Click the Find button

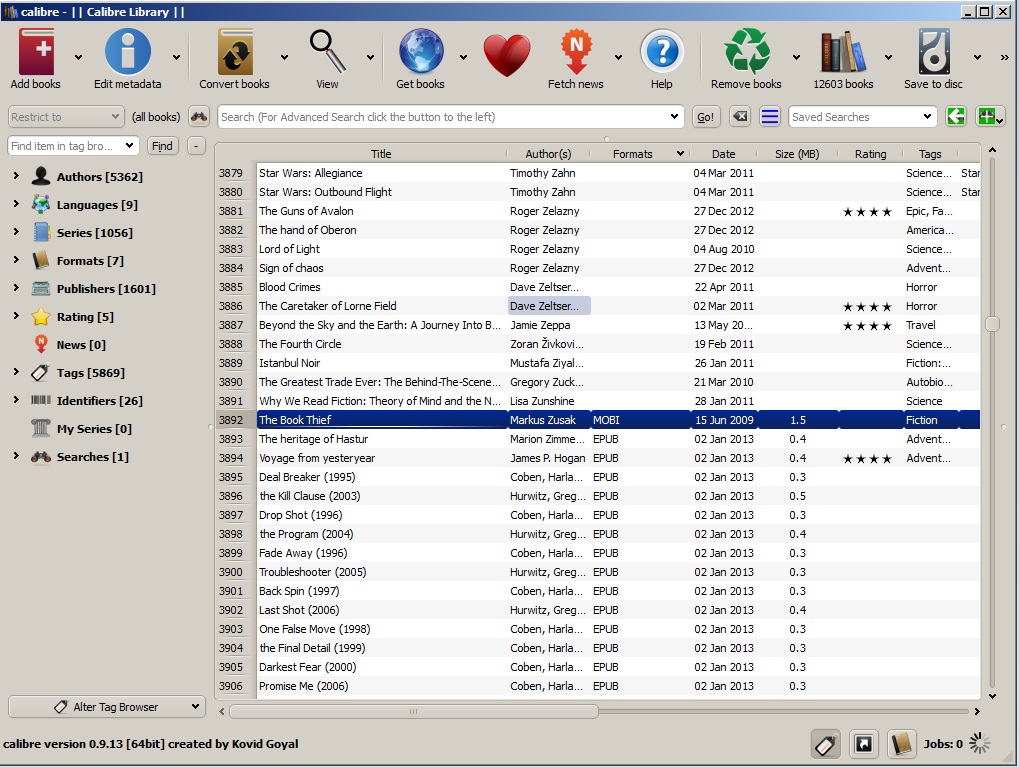(x=162, y=146)
